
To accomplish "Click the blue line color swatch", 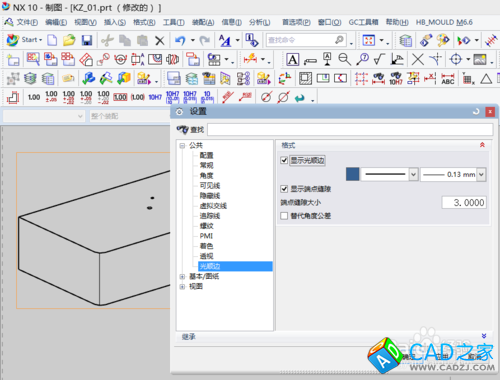I will pos(353,174).
